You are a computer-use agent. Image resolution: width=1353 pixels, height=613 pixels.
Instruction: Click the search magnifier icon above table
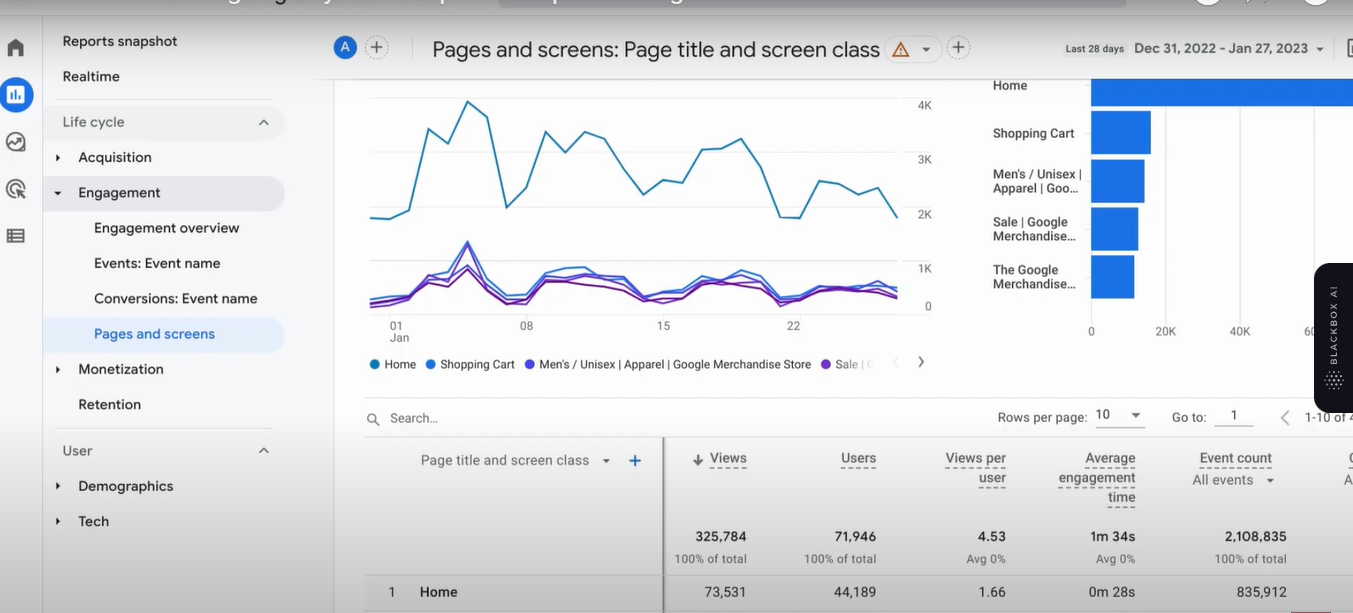point(373,419)
